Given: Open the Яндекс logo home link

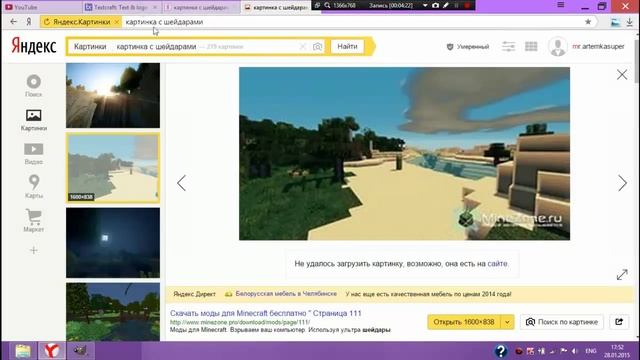Looking at the screenshot, I should [34, 46].
